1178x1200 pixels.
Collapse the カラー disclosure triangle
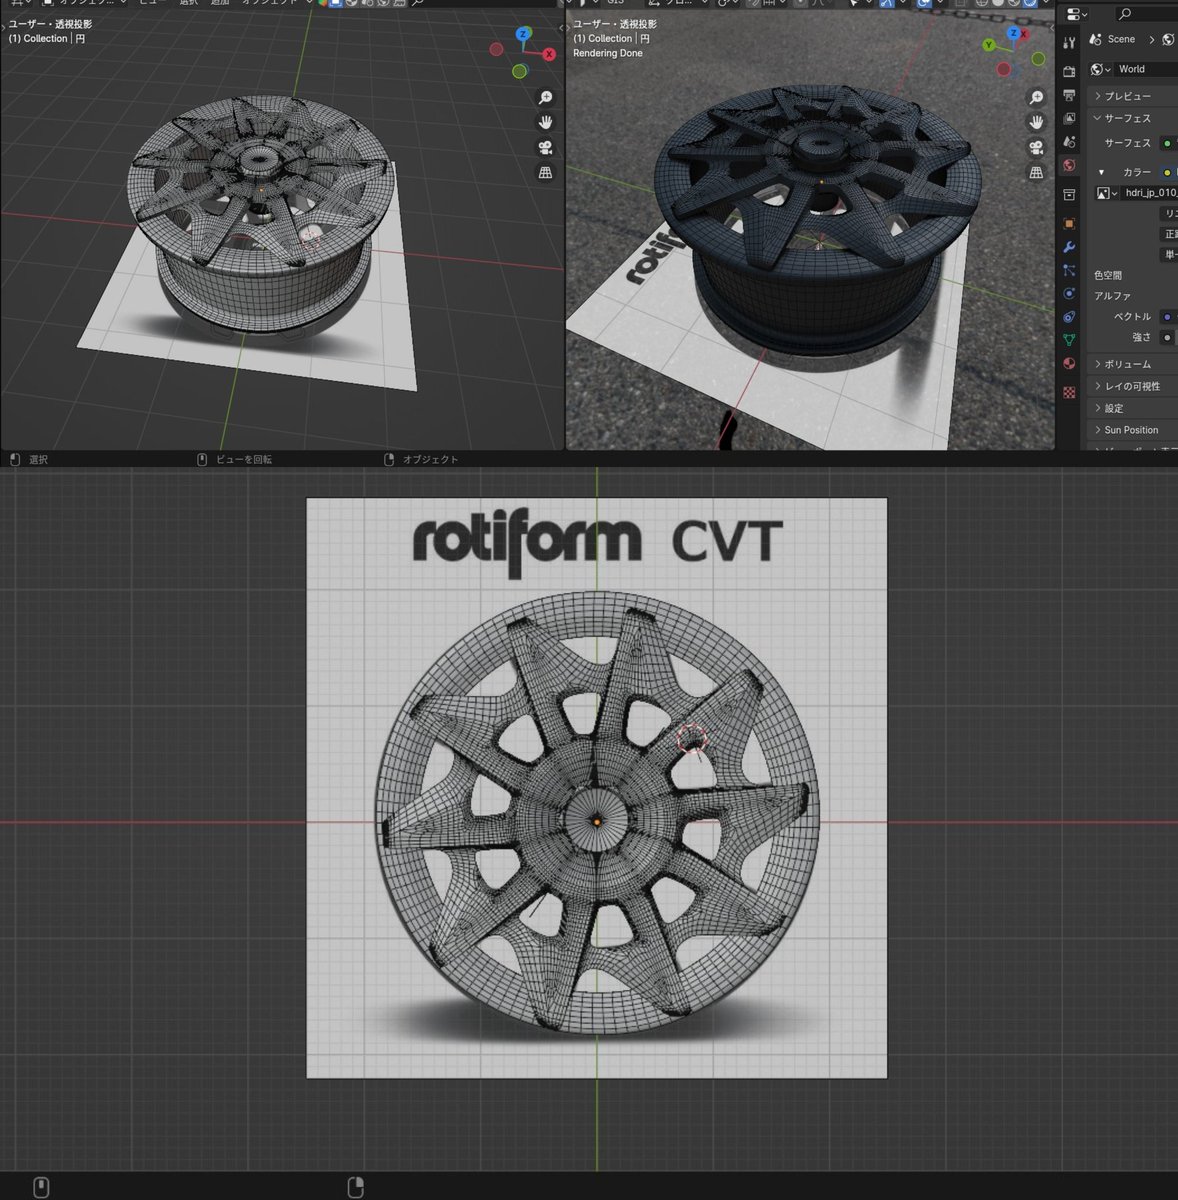point(1101,173)
